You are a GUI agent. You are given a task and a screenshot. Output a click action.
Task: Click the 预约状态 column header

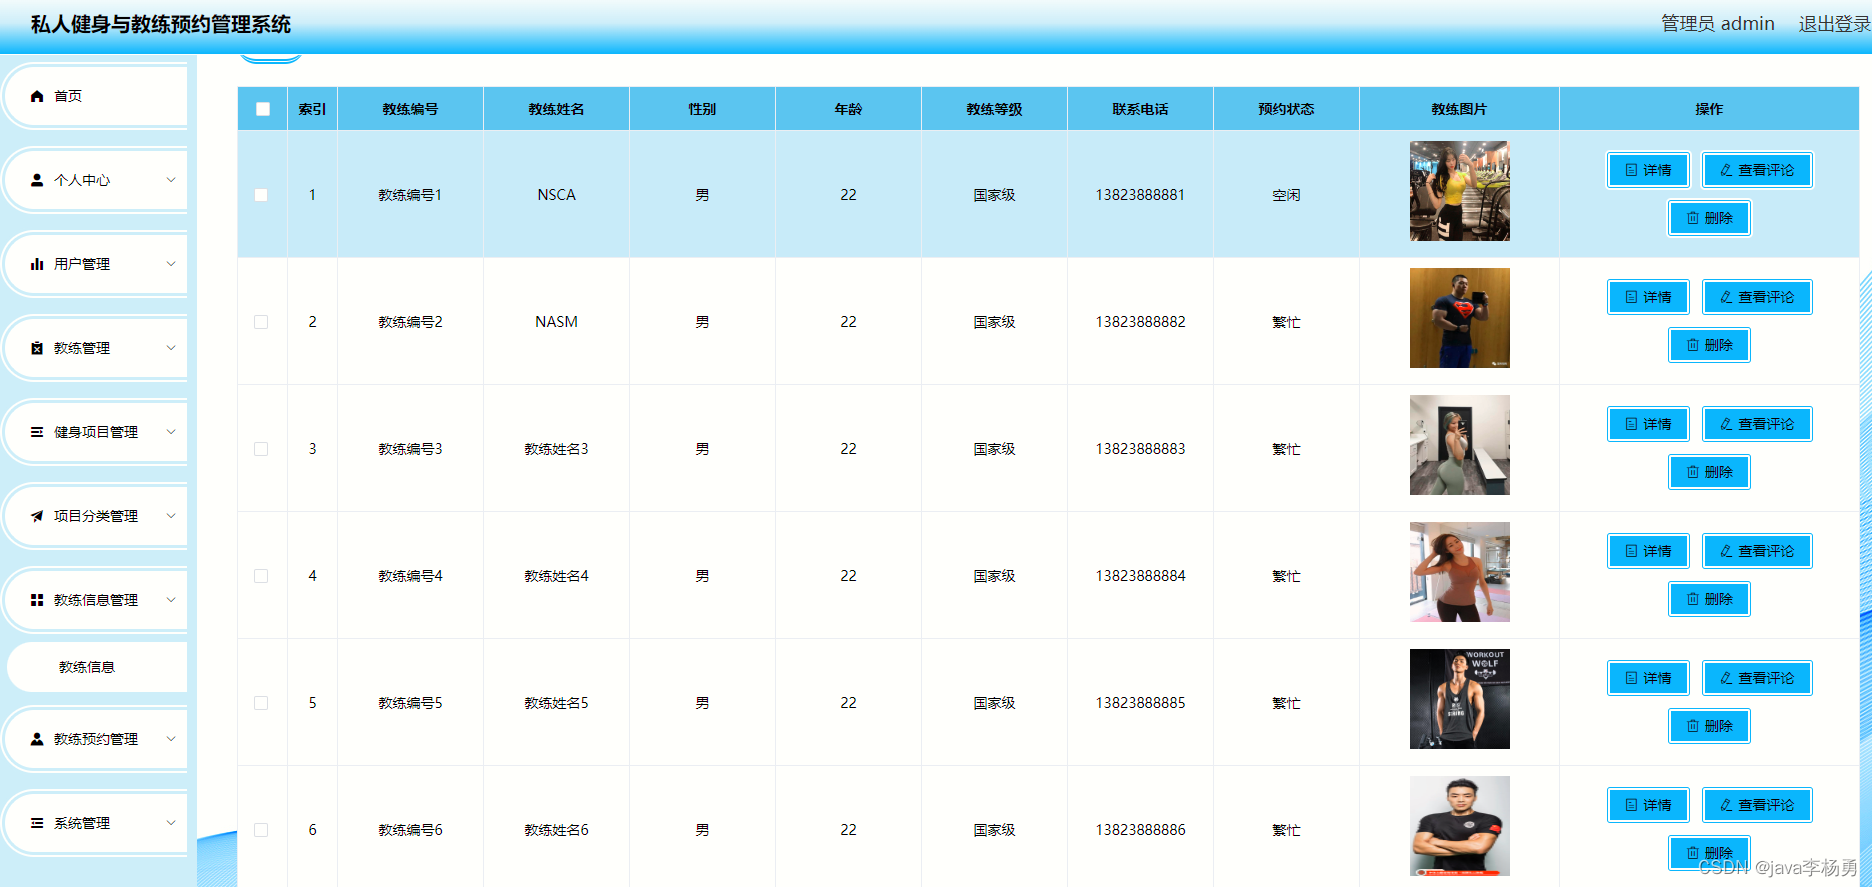[x=1286, y=109]
